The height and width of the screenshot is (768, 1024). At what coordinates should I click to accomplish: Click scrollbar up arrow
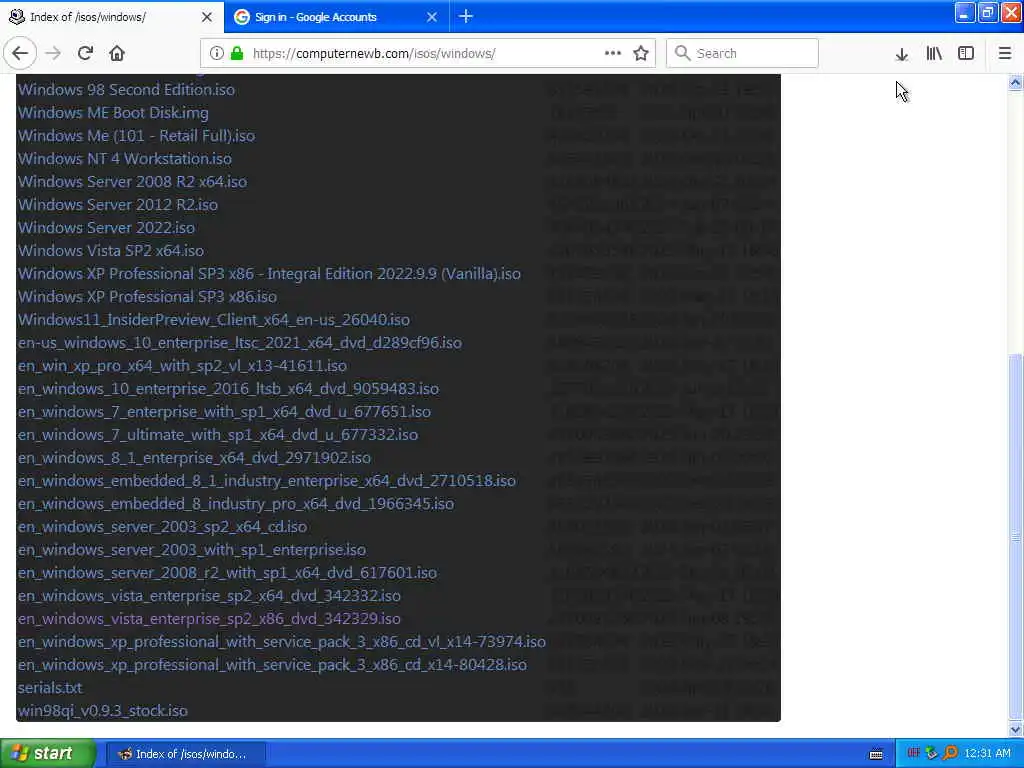(x=1015, y=83)
